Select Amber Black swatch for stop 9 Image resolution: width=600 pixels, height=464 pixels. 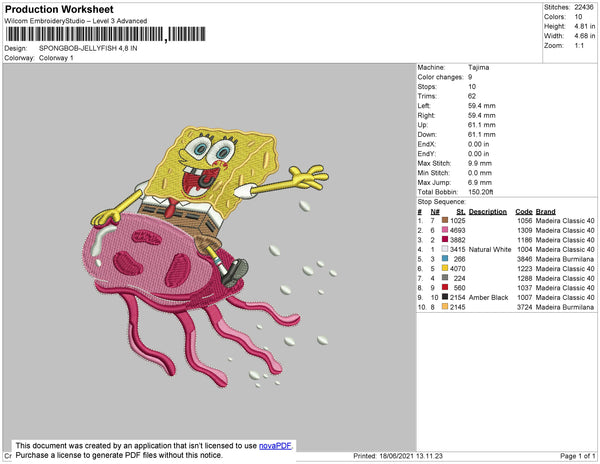pyautogui.click(x=445, y=297)
